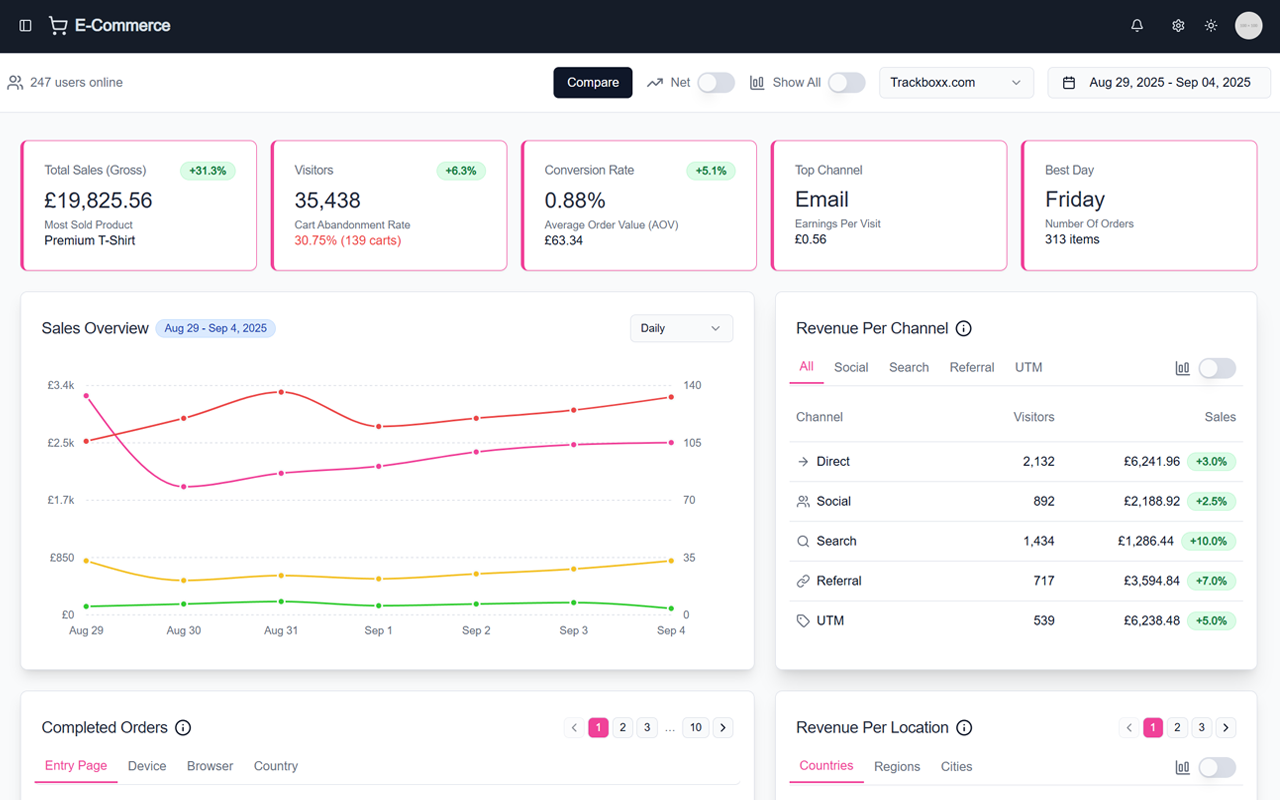Open the date range picker
Viewport: 1280px width, 800px height.
pos(1158,82)
